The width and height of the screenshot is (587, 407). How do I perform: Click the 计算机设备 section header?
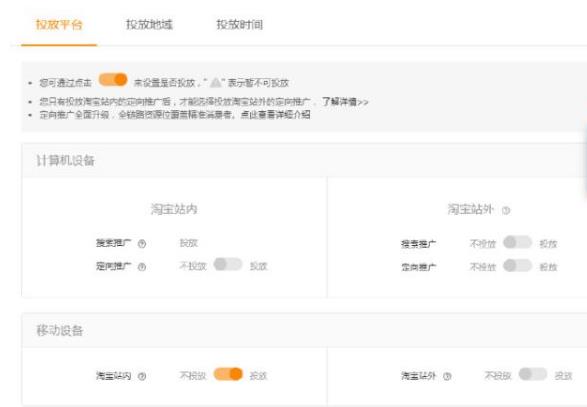[65, 161]
